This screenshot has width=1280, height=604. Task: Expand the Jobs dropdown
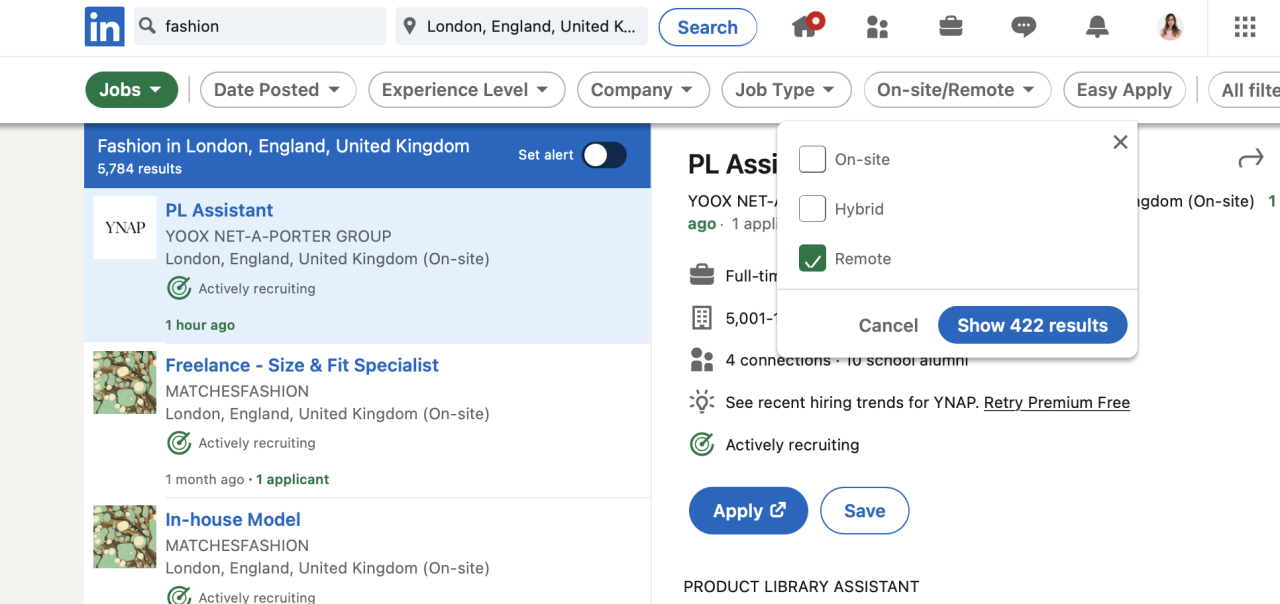(x=131, y=90)
